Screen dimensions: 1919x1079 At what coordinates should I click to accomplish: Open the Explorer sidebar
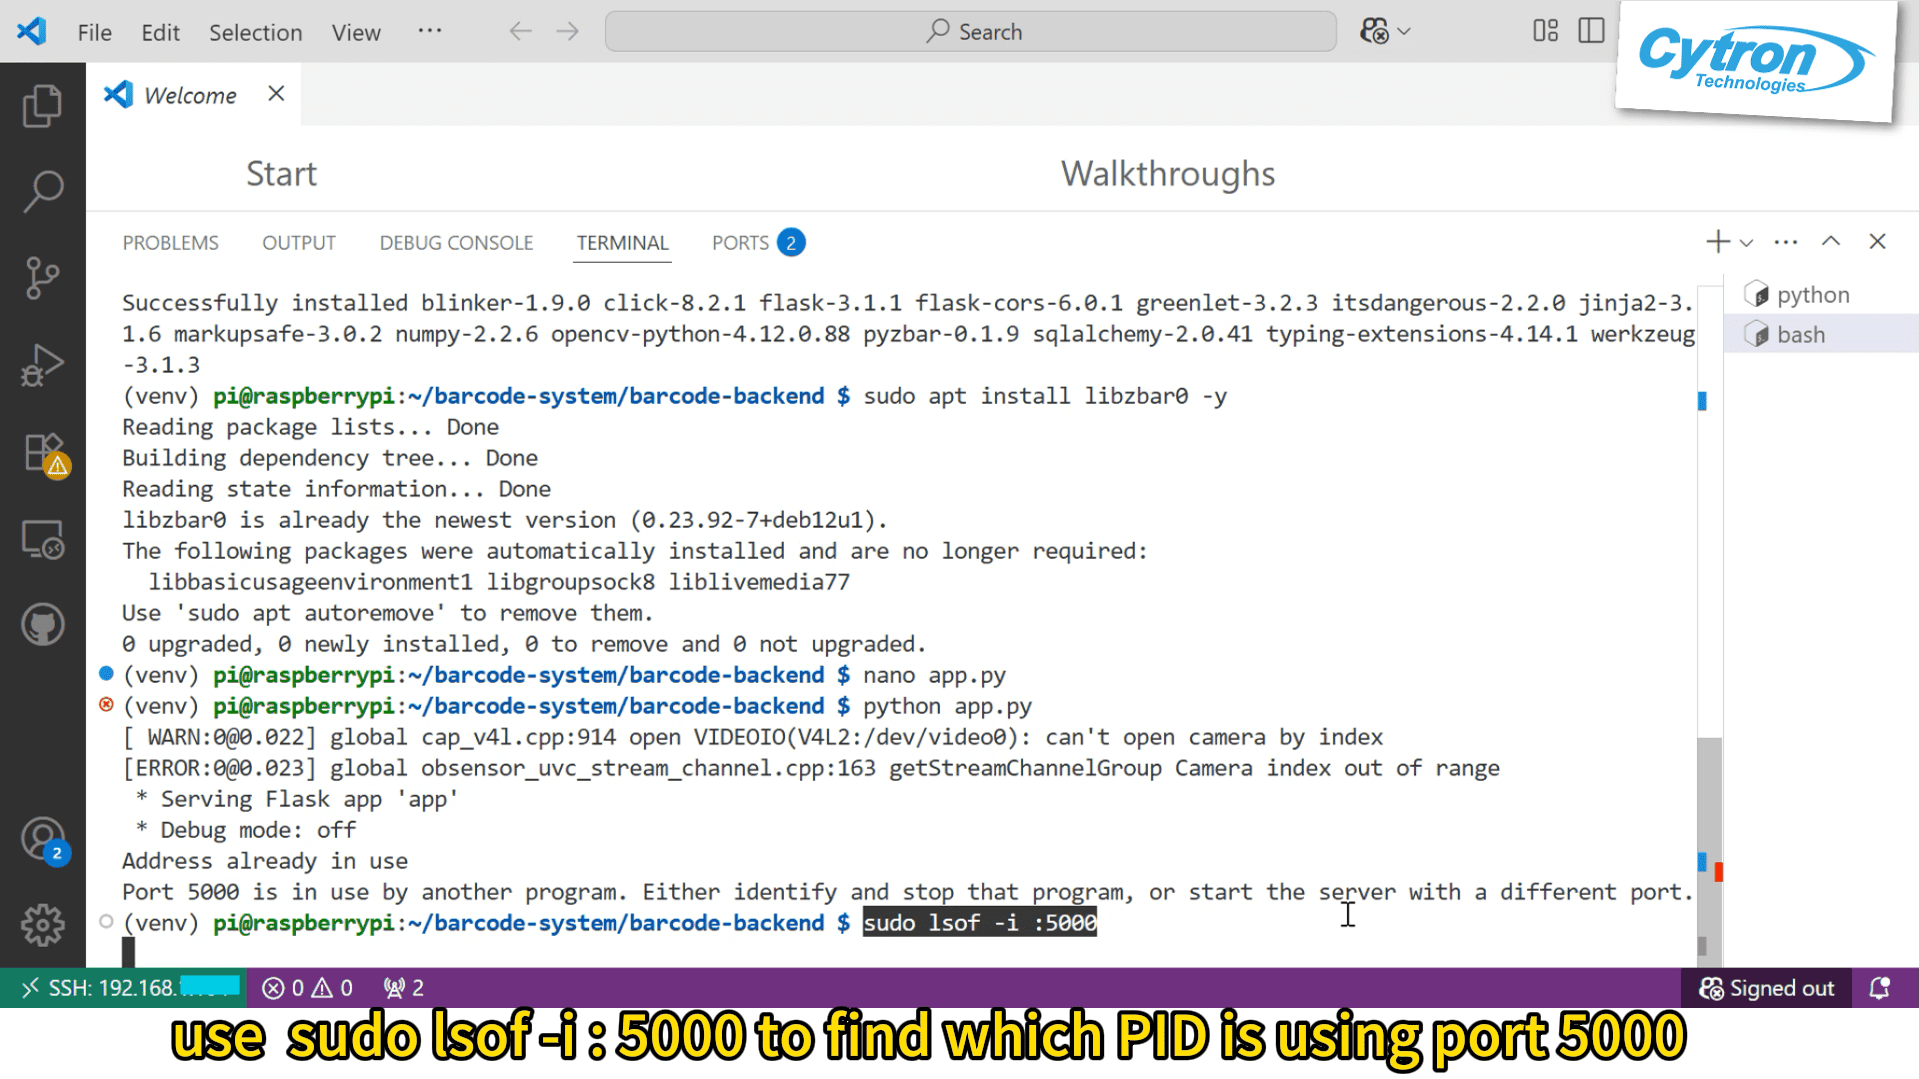click(42, 104)
